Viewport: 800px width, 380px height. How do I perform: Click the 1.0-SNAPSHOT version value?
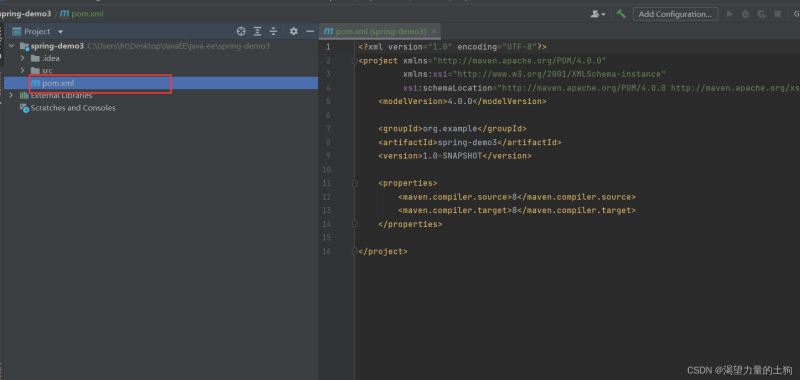pos(453,156)
